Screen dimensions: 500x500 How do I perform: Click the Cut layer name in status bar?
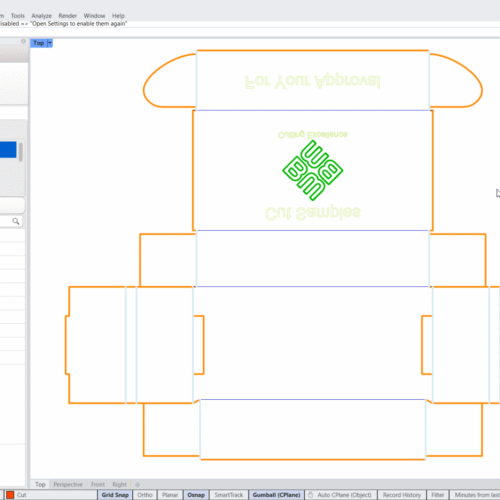coord(22,495)
